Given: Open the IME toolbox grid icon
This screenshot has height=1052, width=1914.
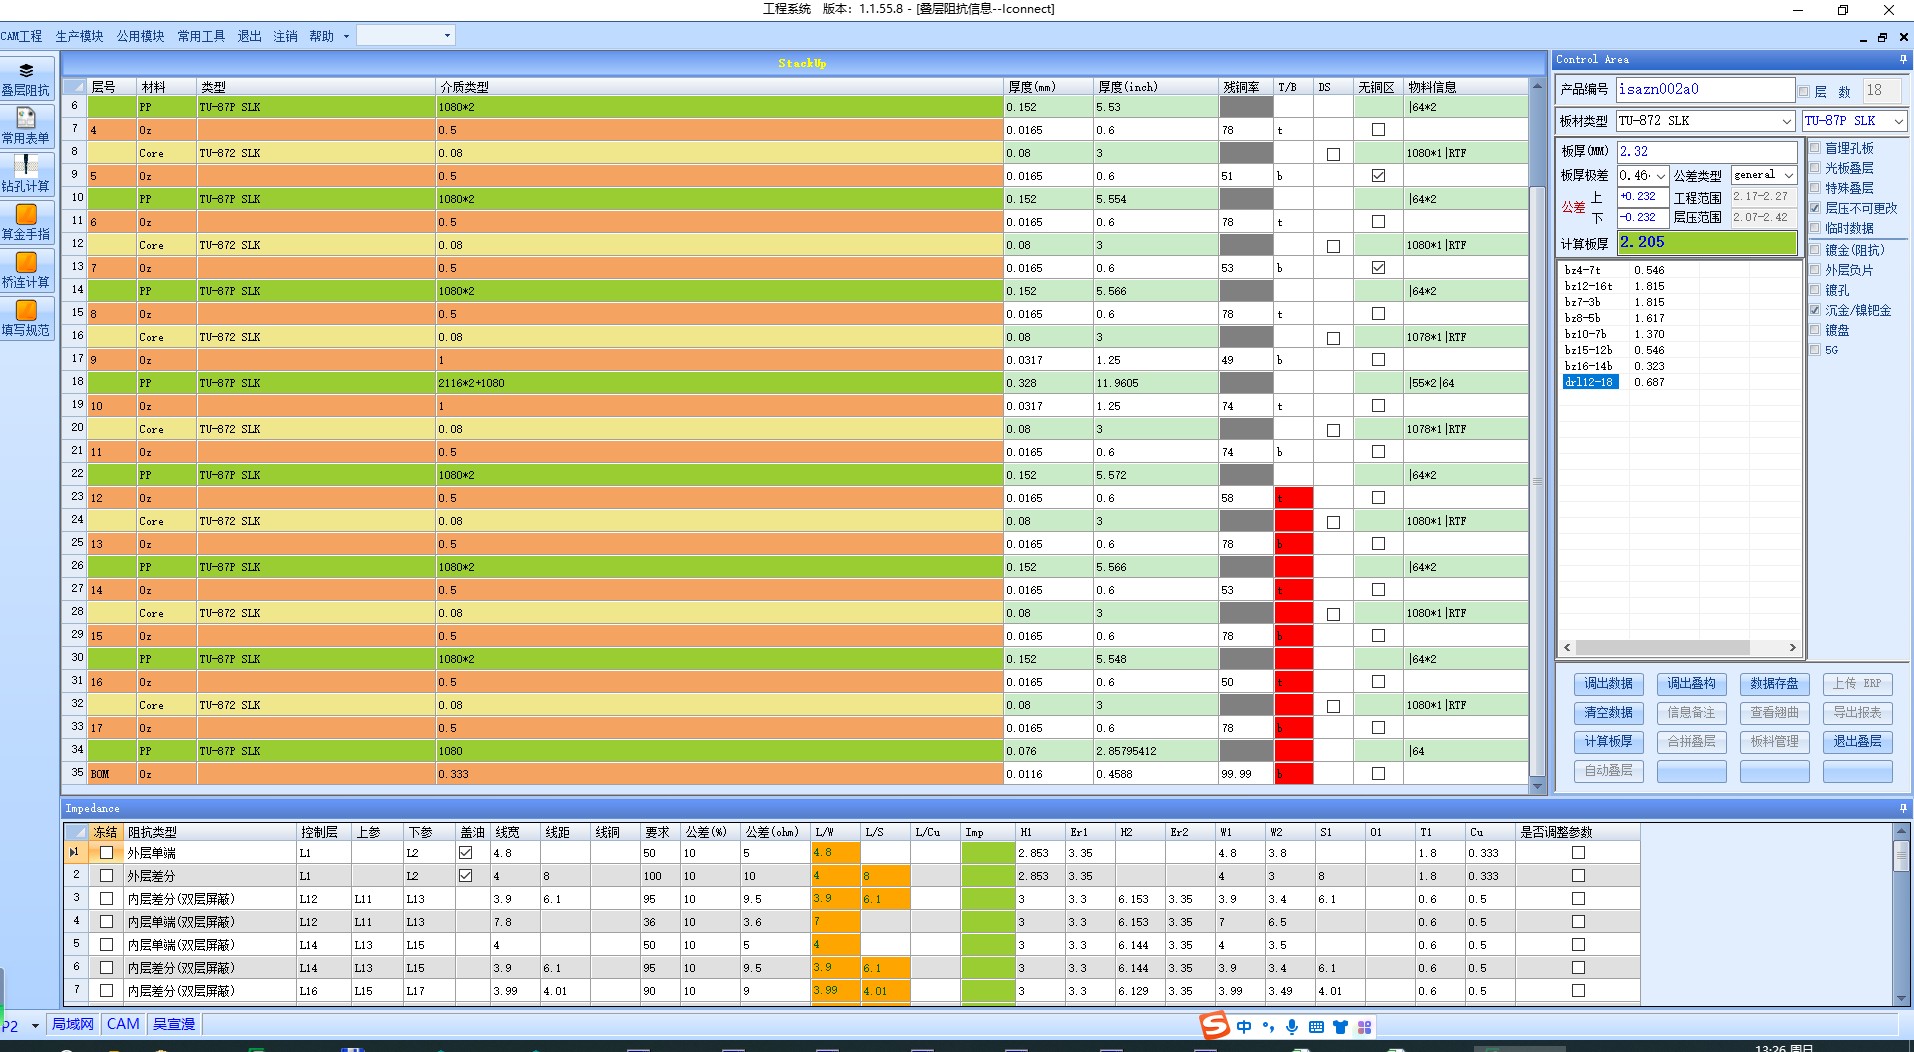Looking at the screenshot, I should [x=1364, y=1027].
